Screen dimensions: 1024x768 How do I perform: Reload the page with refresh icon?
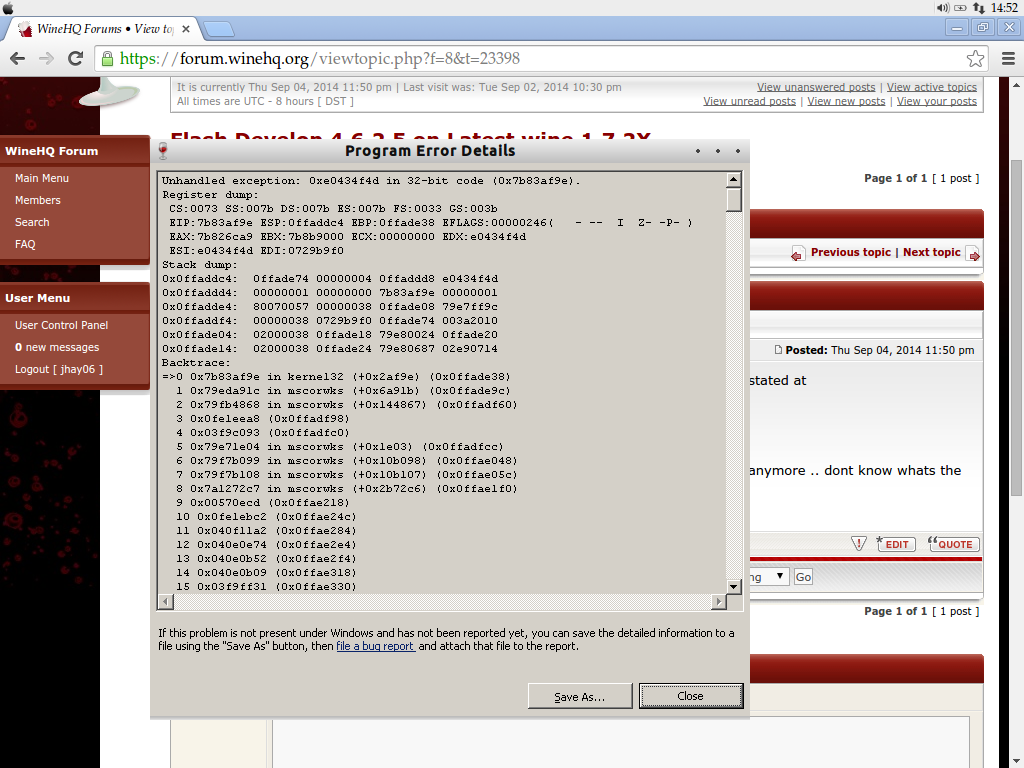coord(76,59)
